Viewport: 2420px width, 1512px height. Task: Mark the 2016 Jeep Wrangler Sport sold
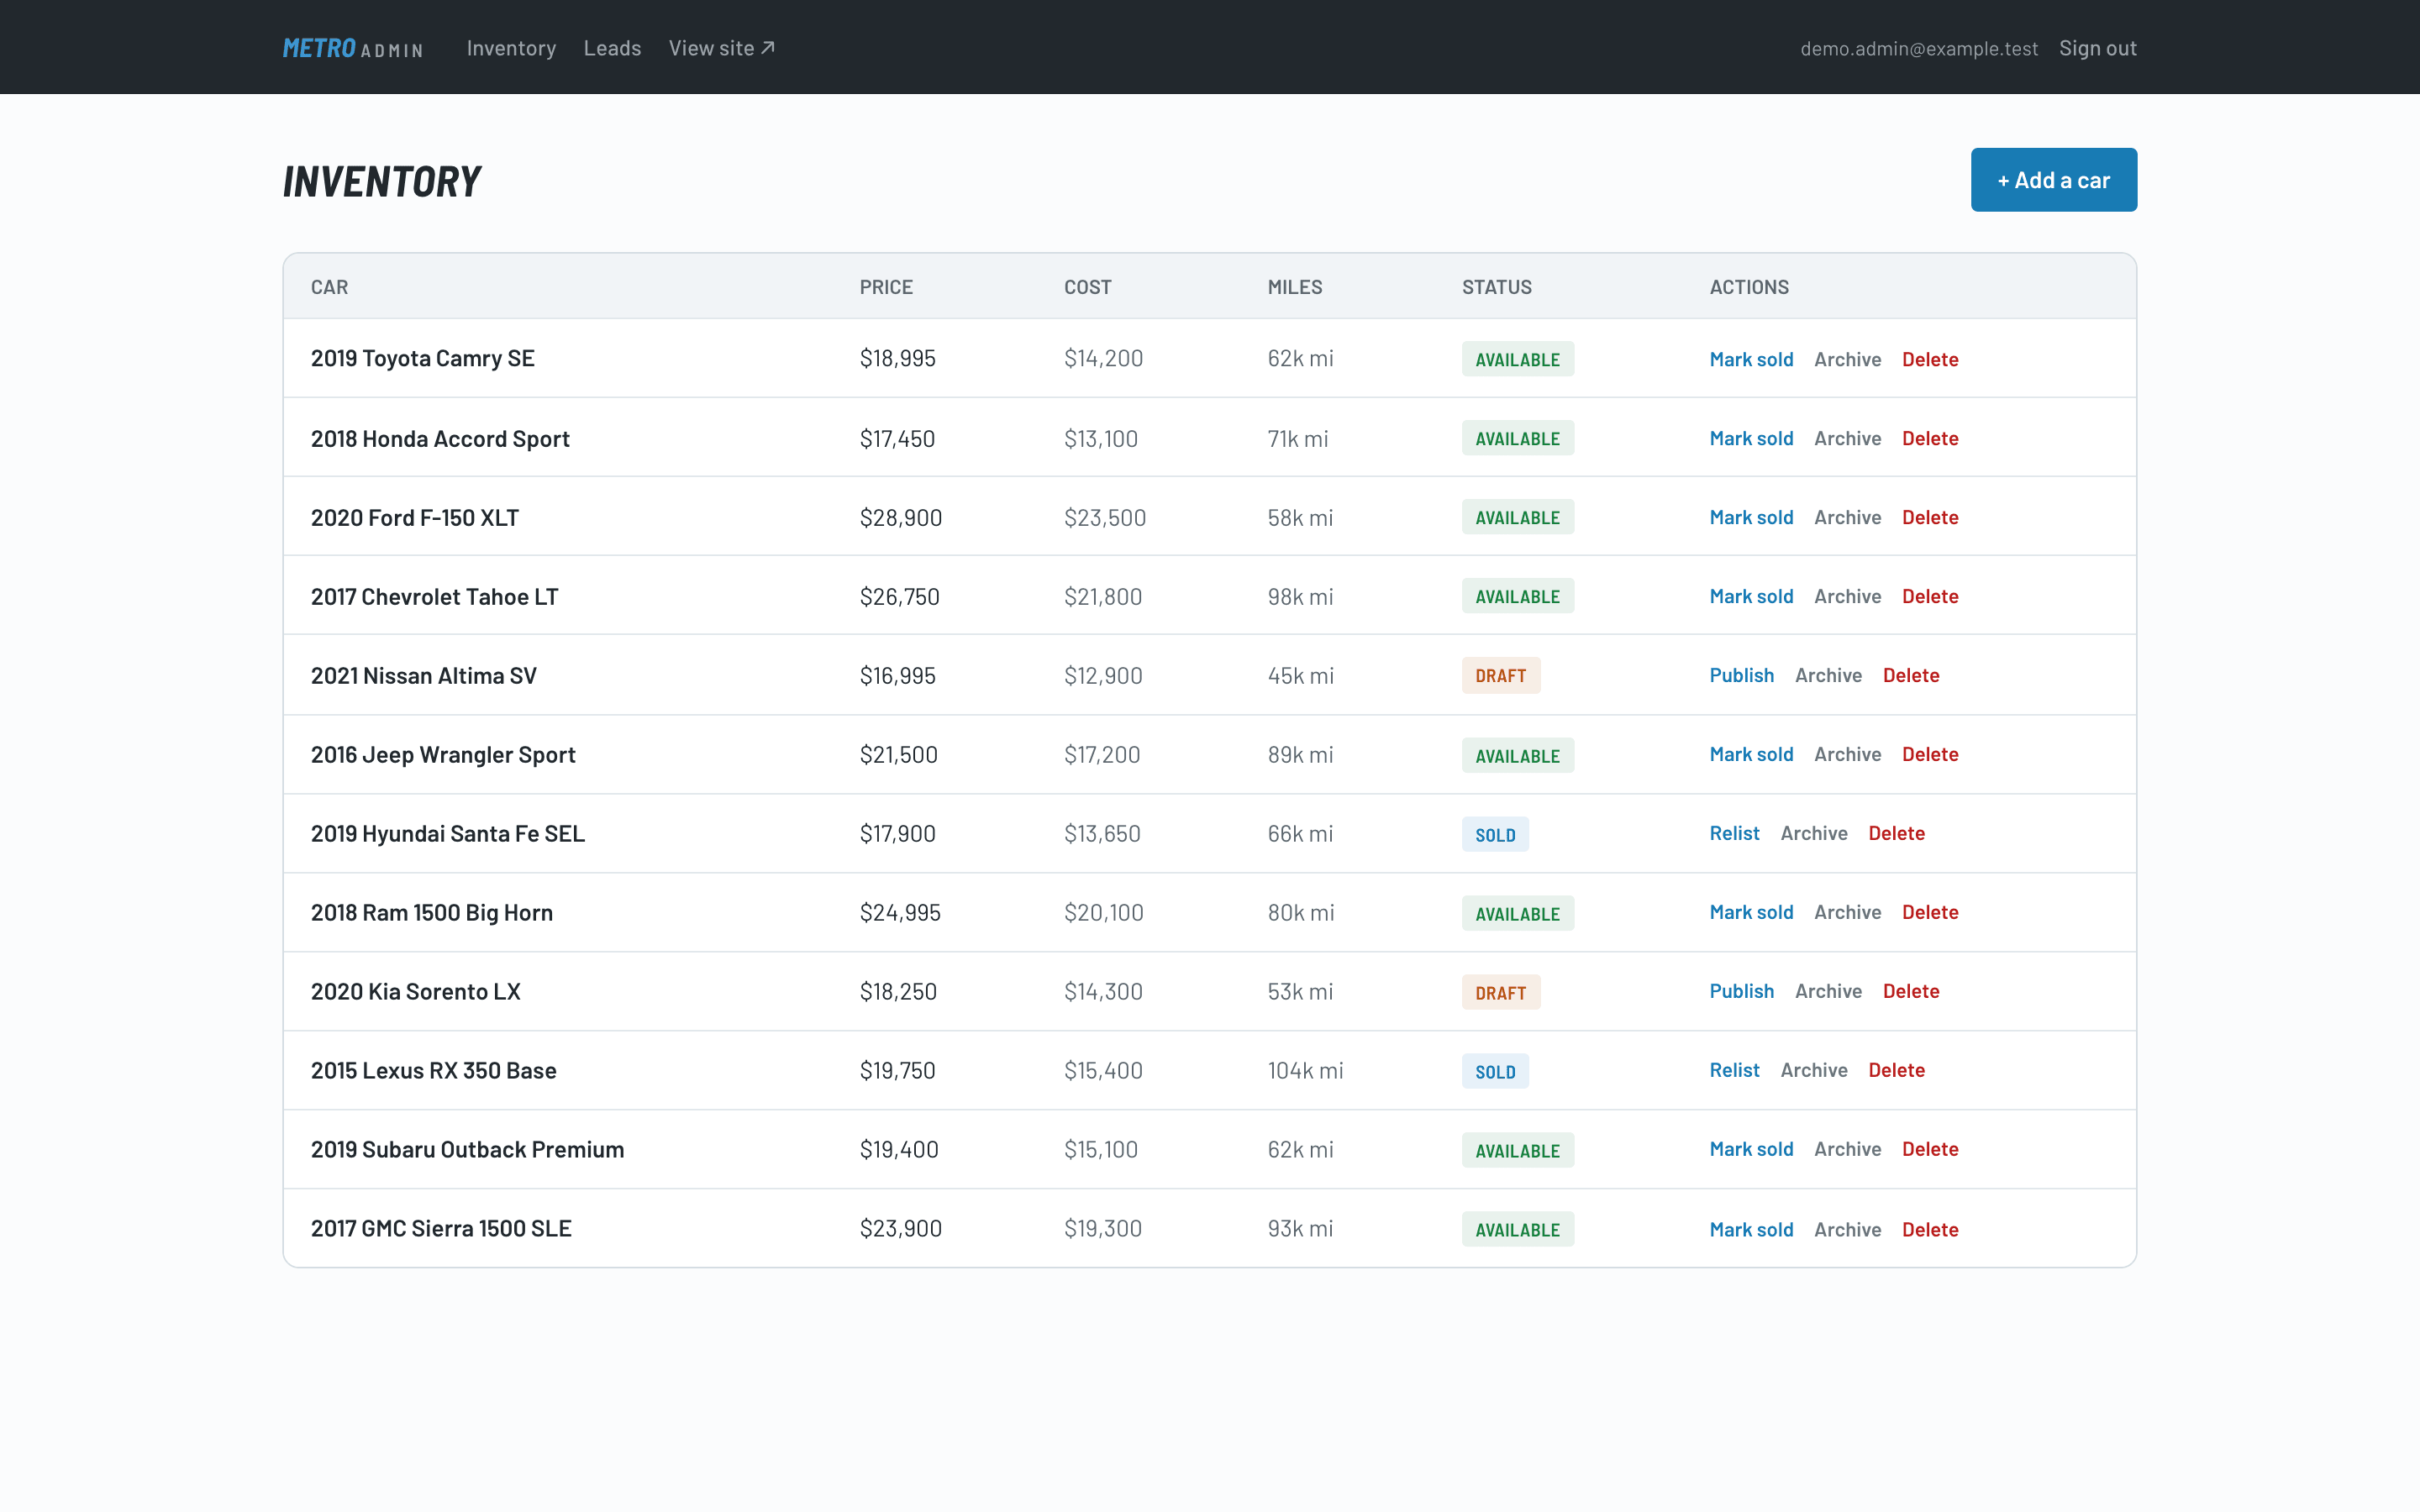pyautogui.click(x=1751, y=754)
